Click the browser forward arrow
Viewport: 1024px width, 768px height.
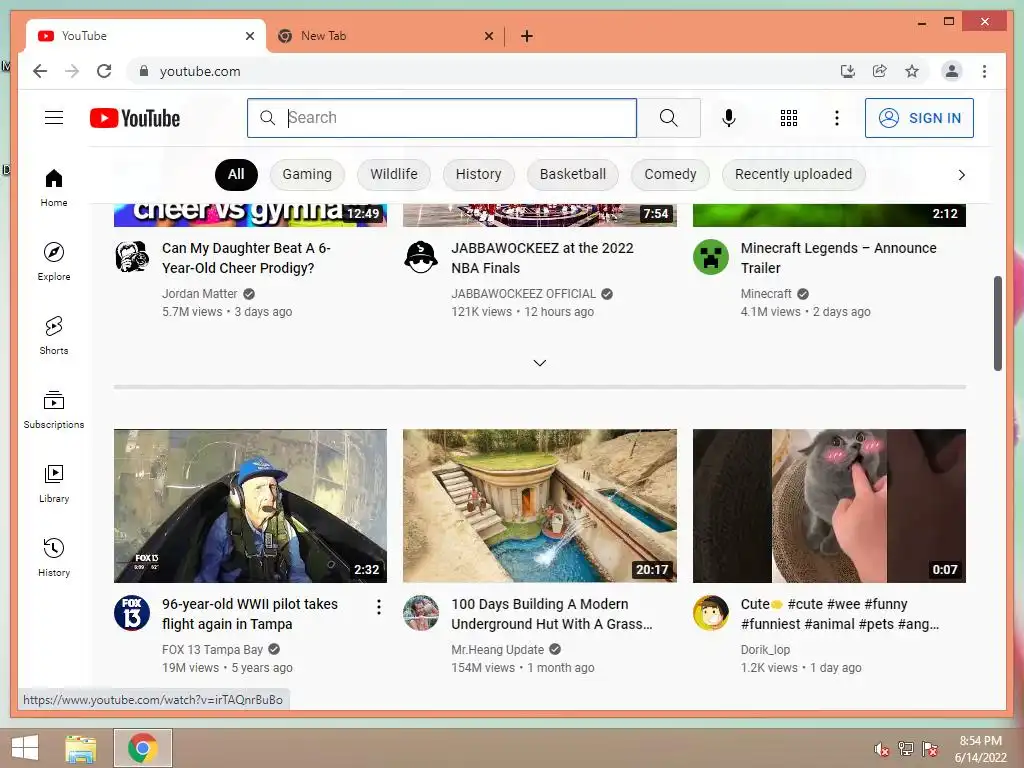(72, 71)
